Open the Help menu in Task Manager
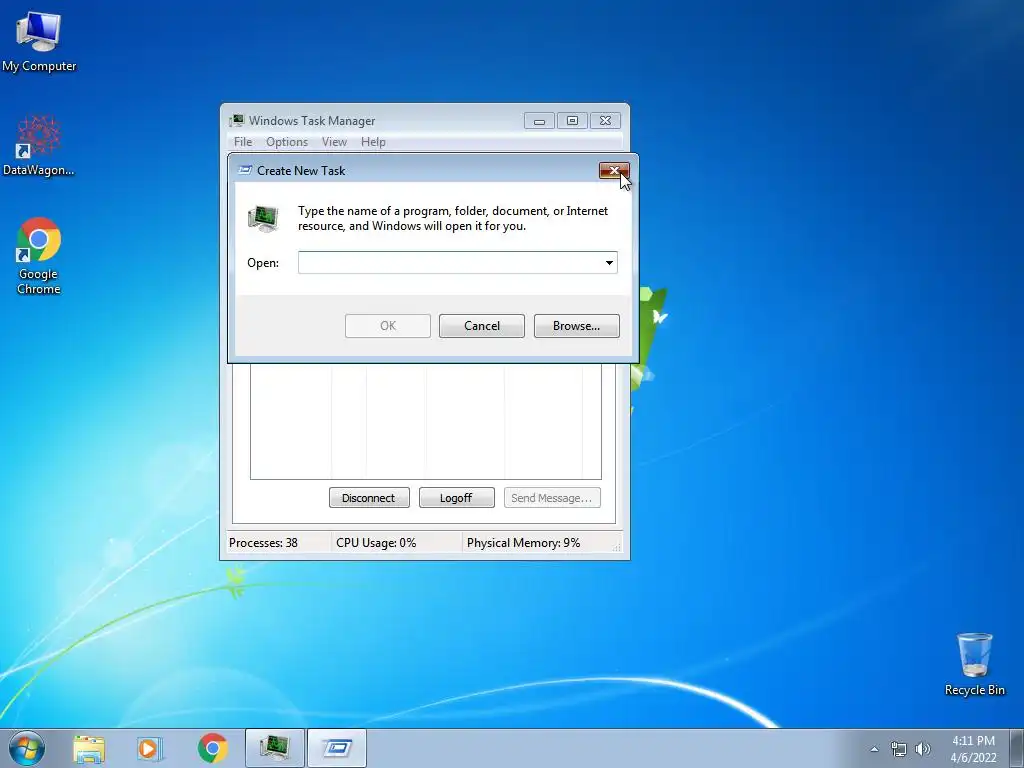The height and width of the screenshot is (768, 1024). pyautogui.click(x=373, y=142)
